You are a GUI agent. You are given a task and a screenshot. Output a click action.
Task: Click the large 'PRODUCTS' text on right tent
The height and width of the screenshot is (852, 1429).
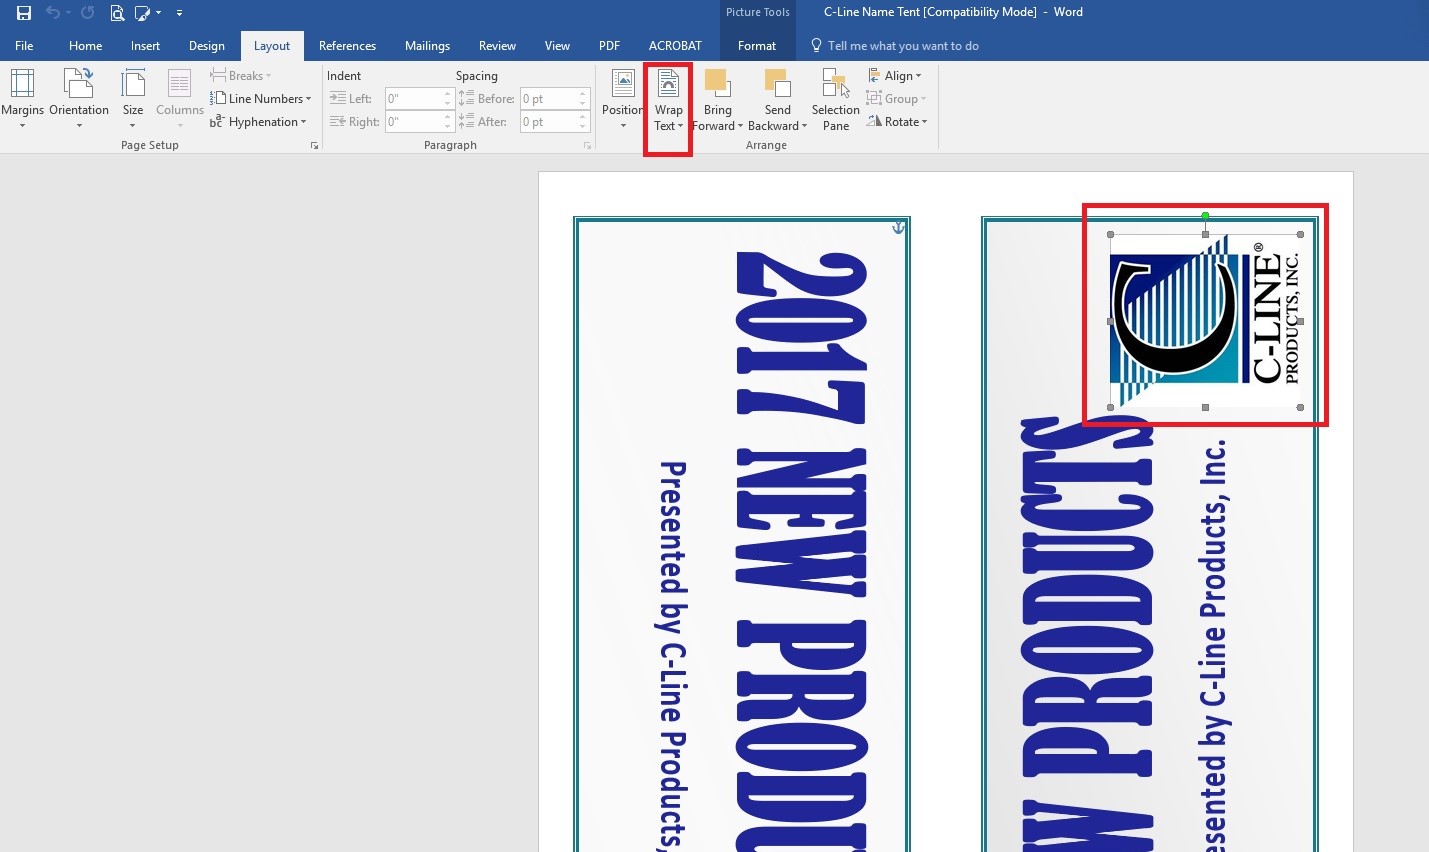pyautogui.click(x=1088, y=598)
